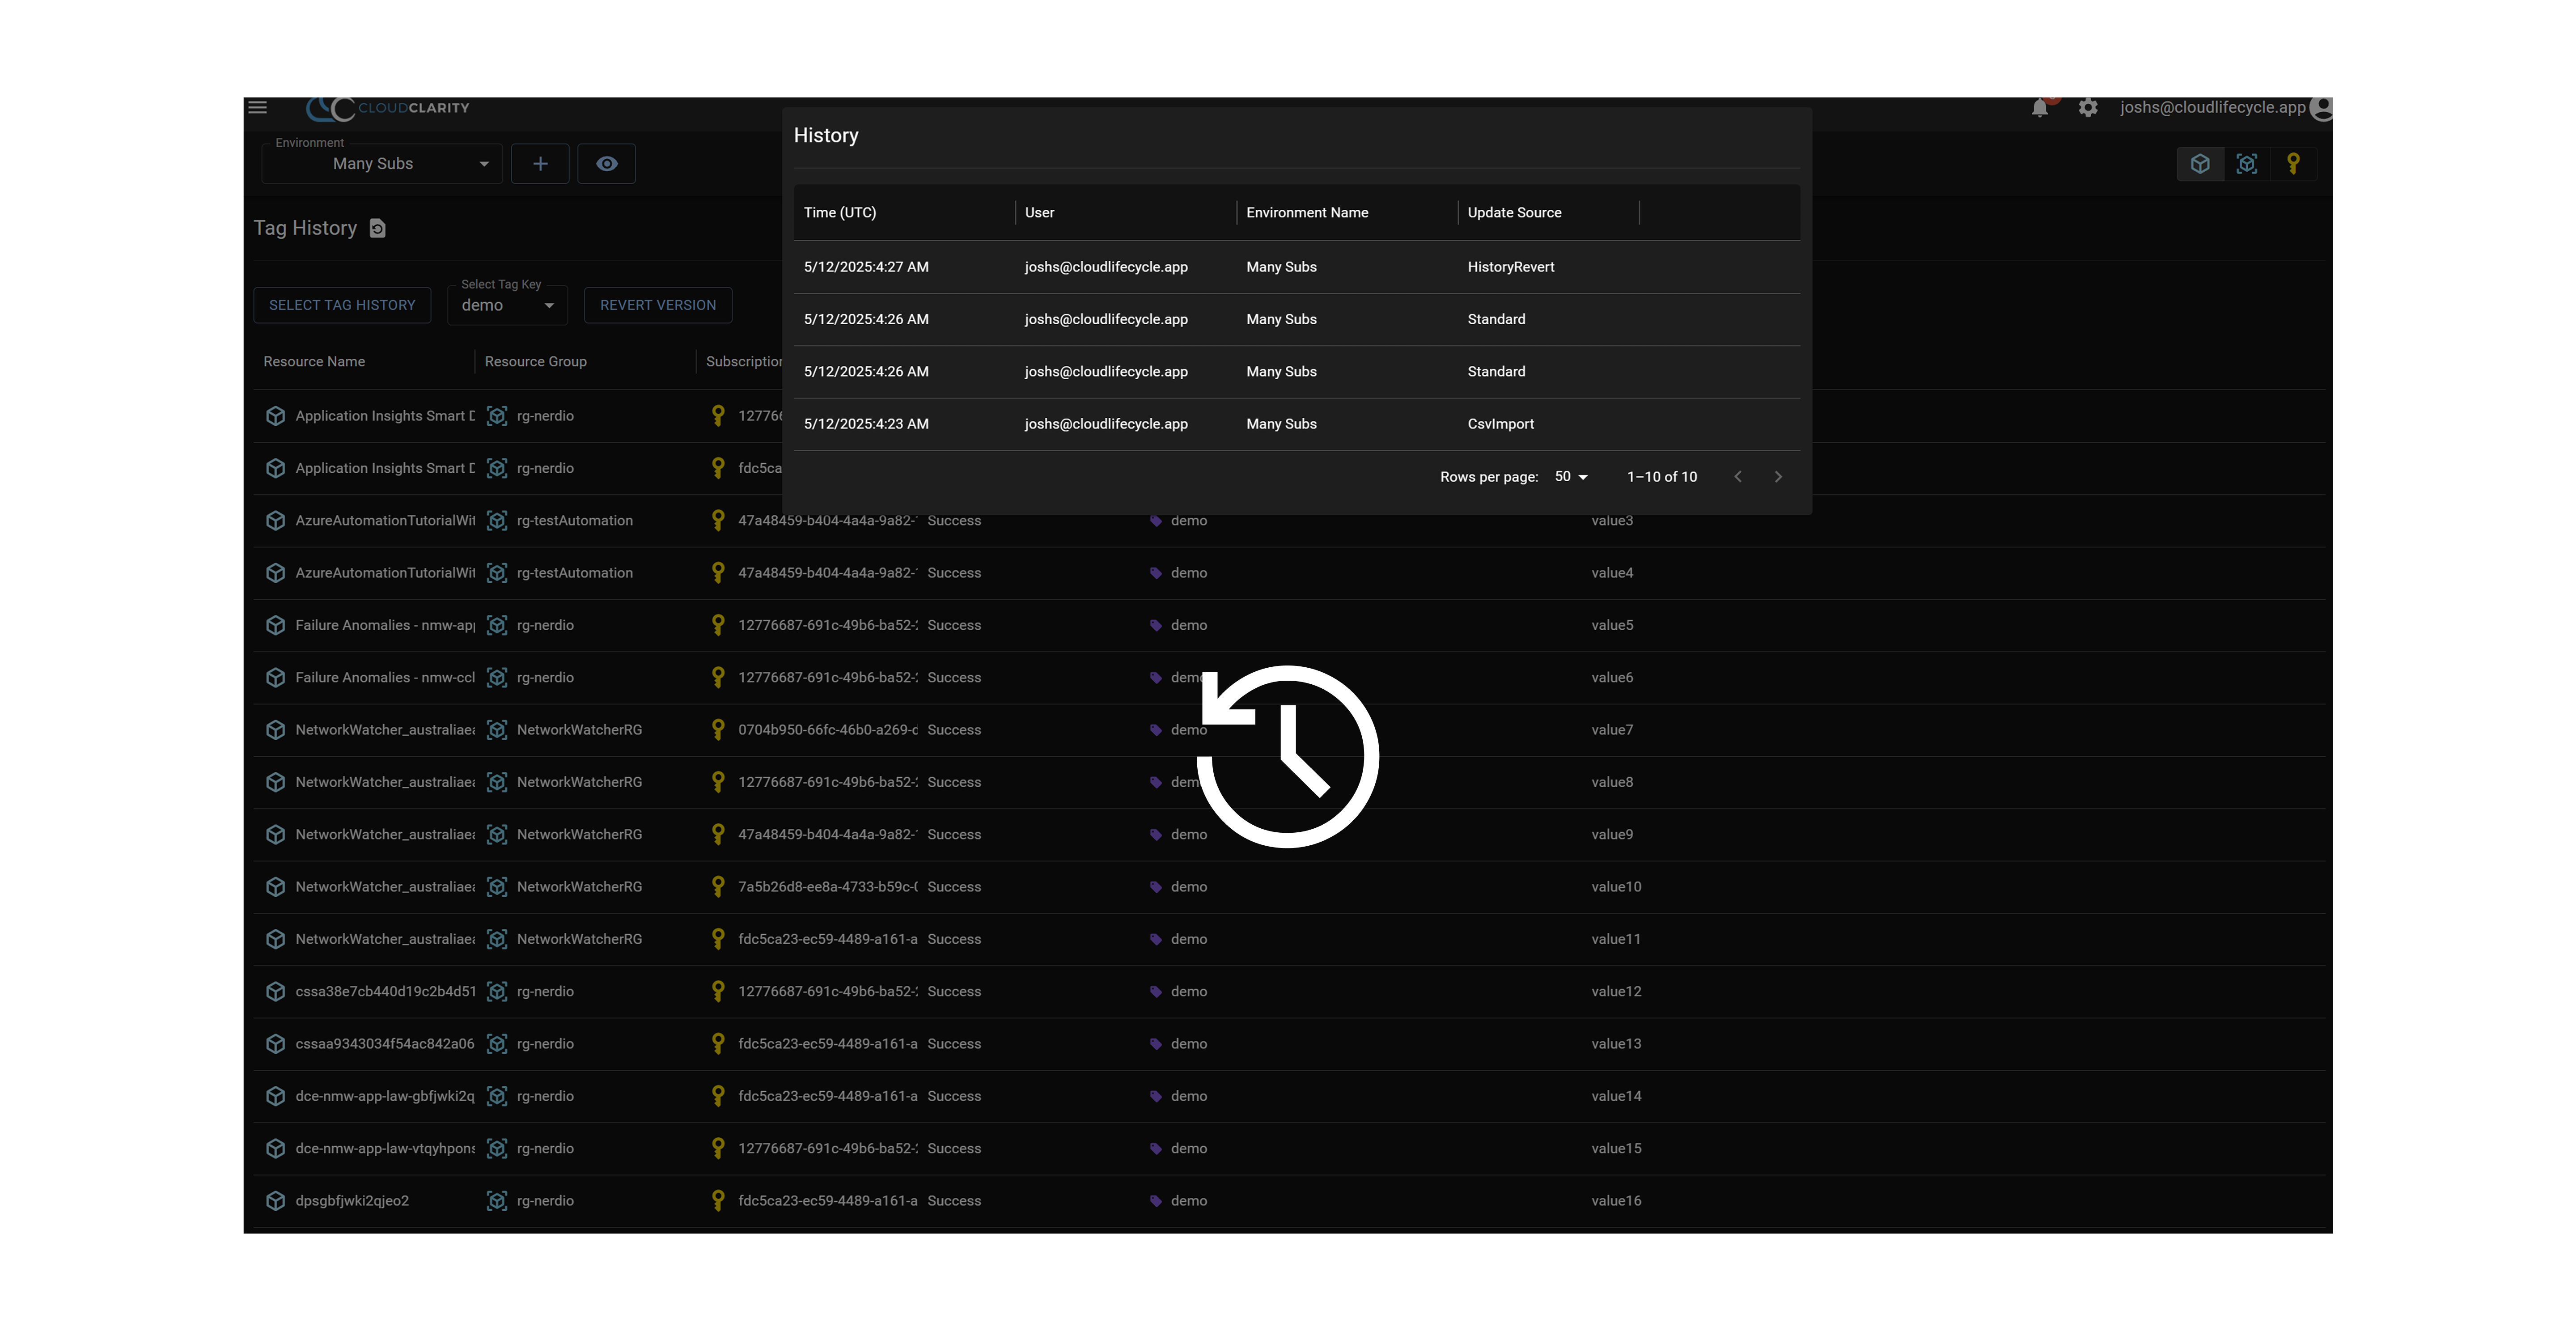Open the Select Tag Key dropdown
The image size is (2576, 1331).
pyautogui.click(x=508, y=305)
